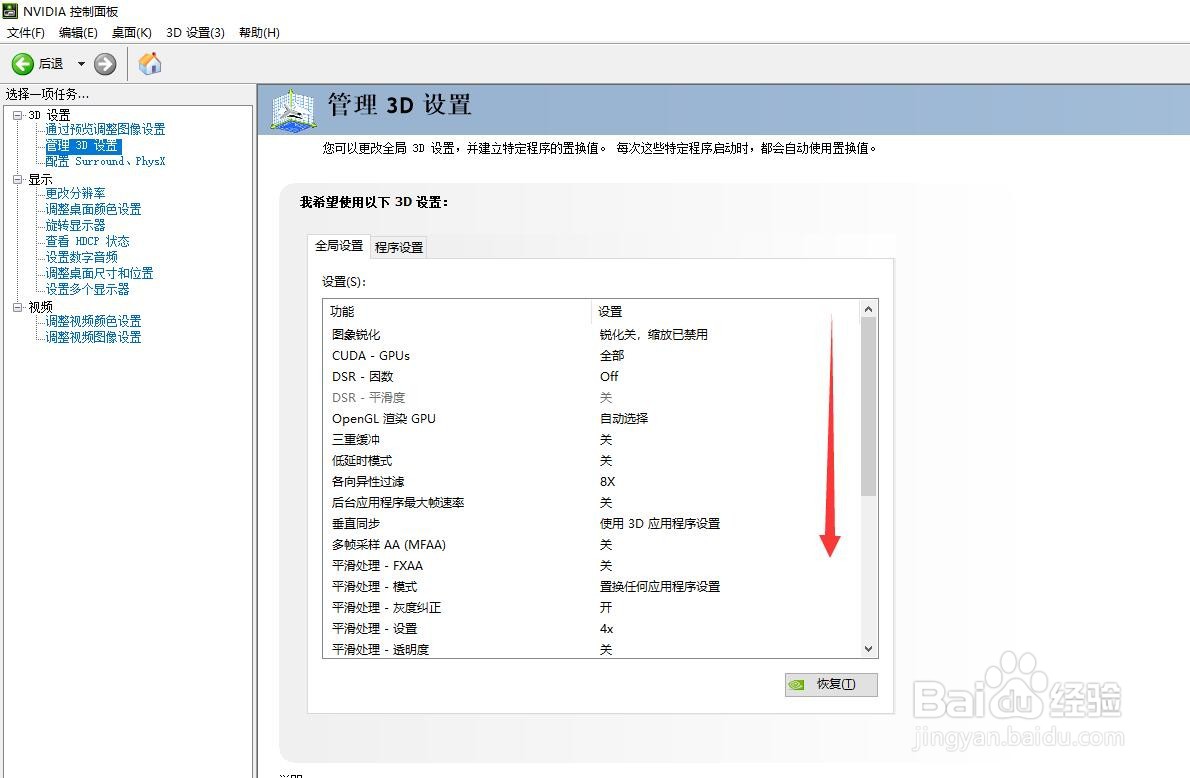This screenshot has height=778, width=1190.
Task: Select the DSR - 因数 setting row
Action: [591, 376]
